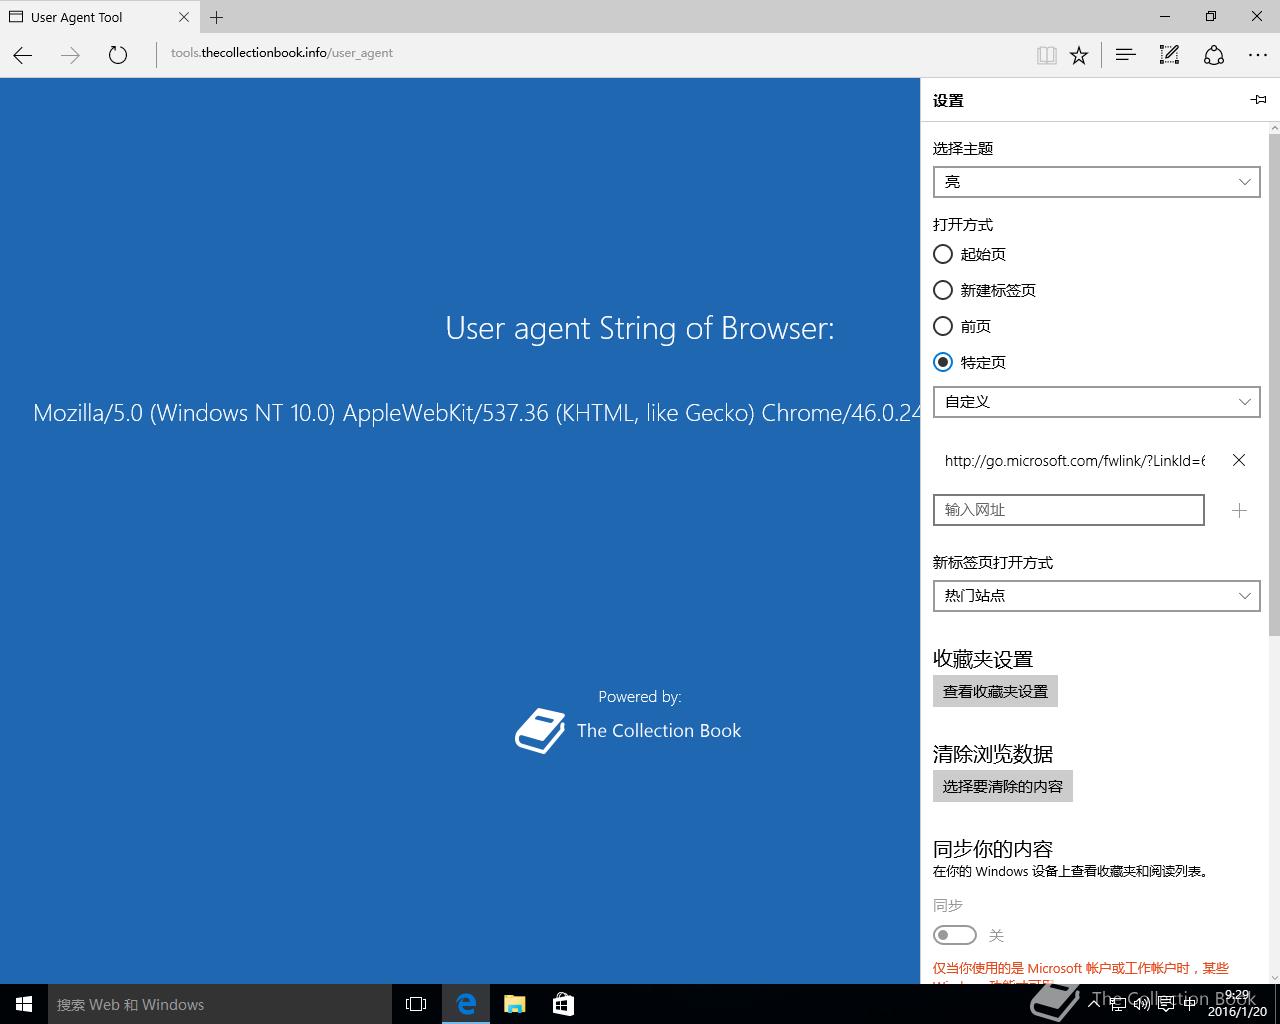Make a Web Note with pen icon
Screen dimensions: 1280x1024
pyautogui.click(x=1169, y=55)
